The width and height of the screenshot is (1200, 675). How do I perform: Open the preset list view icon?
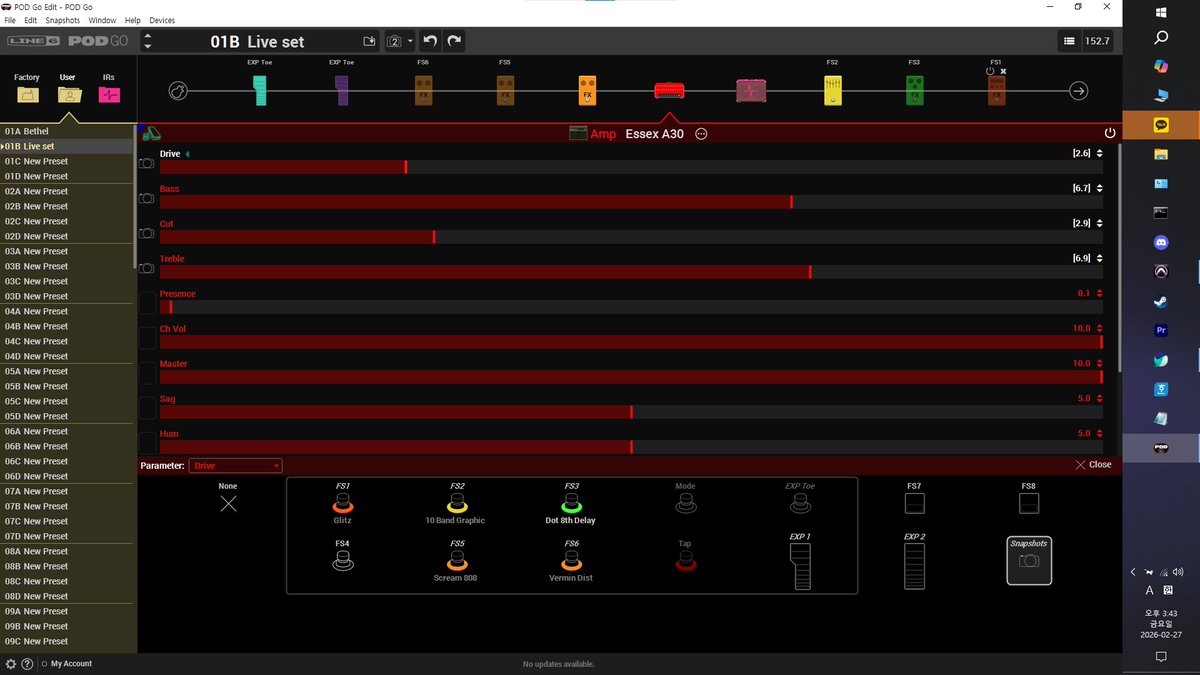[1069, 41]
